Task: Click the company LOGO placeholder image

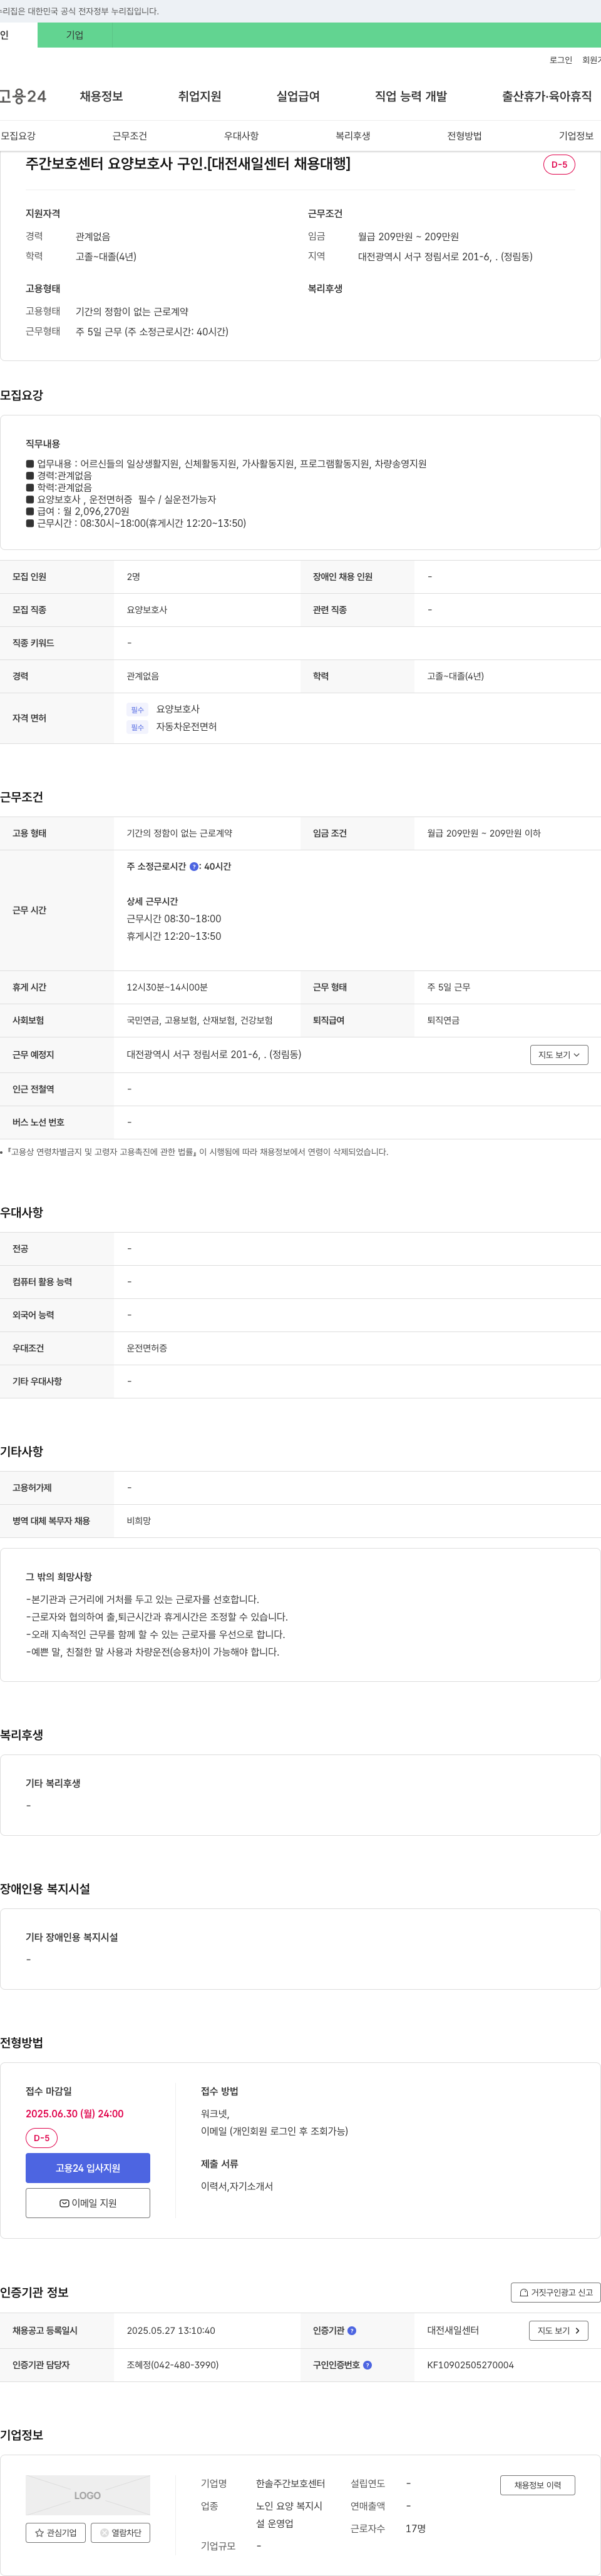Action: (x=88, y=2495)
